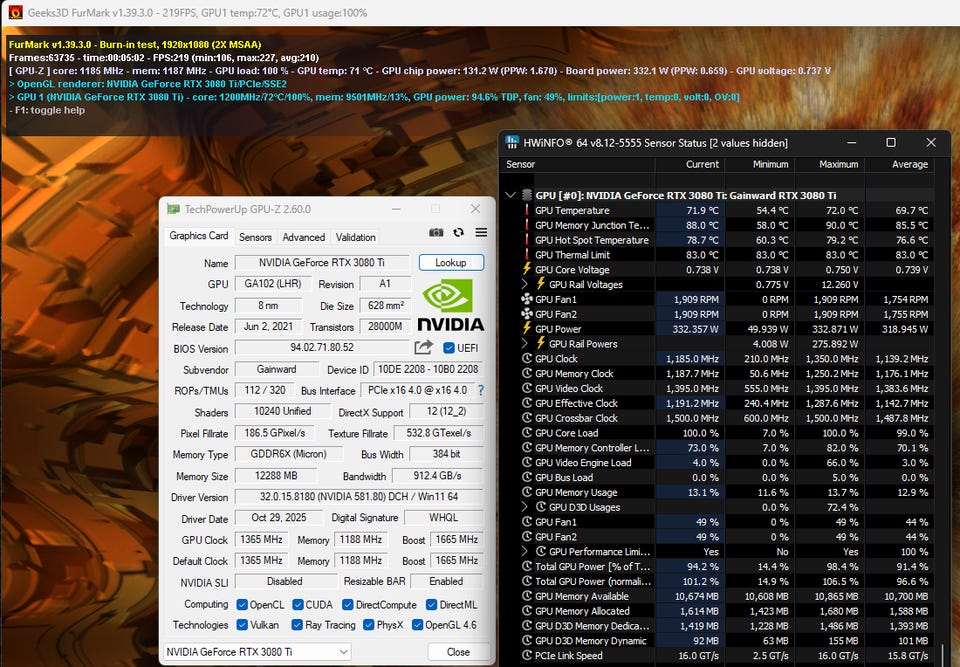Click the GPU Temperature thermometer icon
Screen dimensions: 960x667
click(x=527, y=210)
